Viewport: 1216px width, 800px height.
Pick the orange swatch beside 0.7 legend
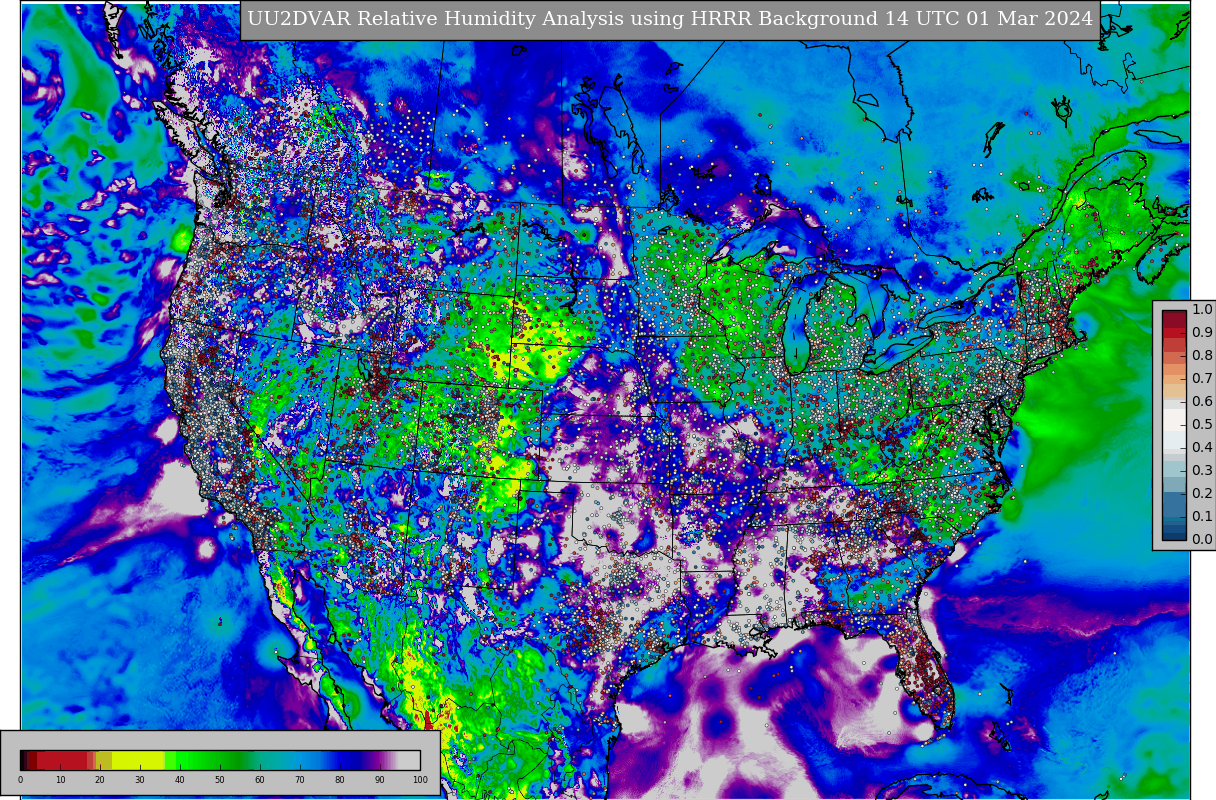tap(1174, 378)
